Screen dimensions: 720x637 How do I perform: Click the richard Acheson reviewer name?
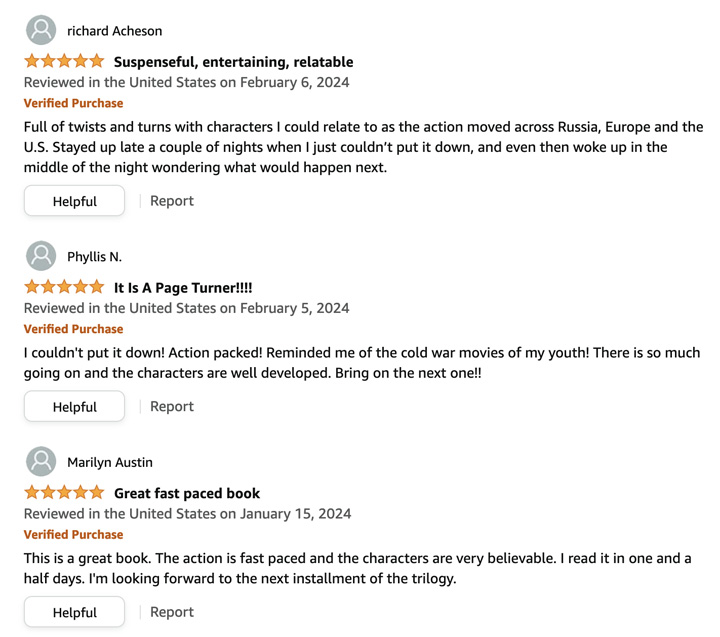[x=115, y=31]
